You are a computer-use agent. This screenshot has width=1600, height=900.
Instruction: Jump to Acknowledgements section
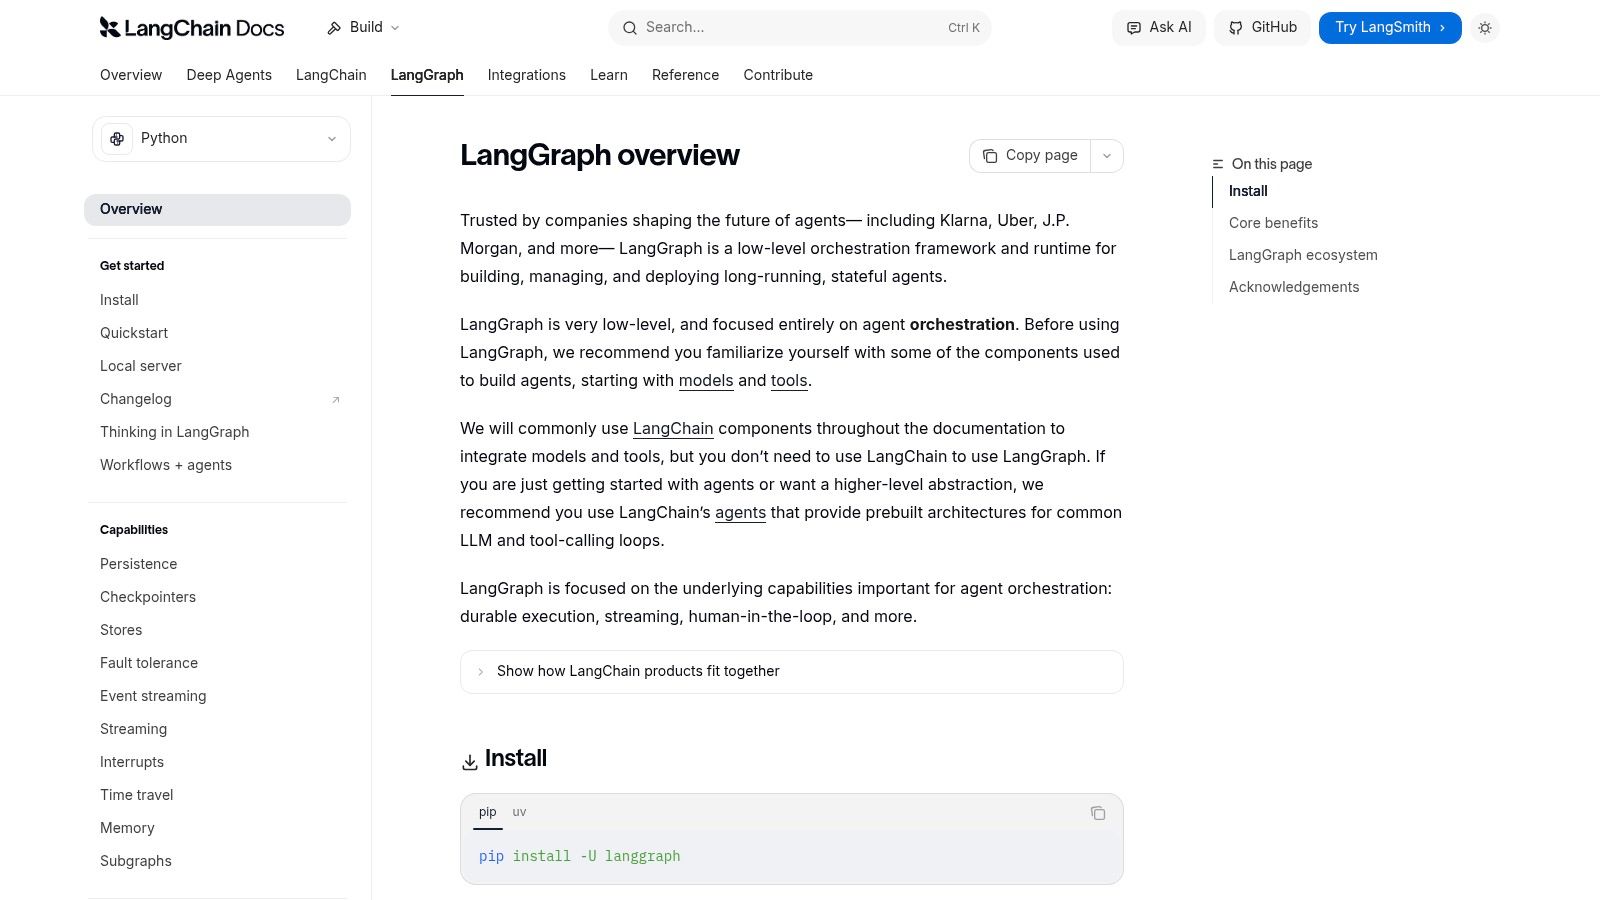pyautogui.click(x=1294, y=287)
